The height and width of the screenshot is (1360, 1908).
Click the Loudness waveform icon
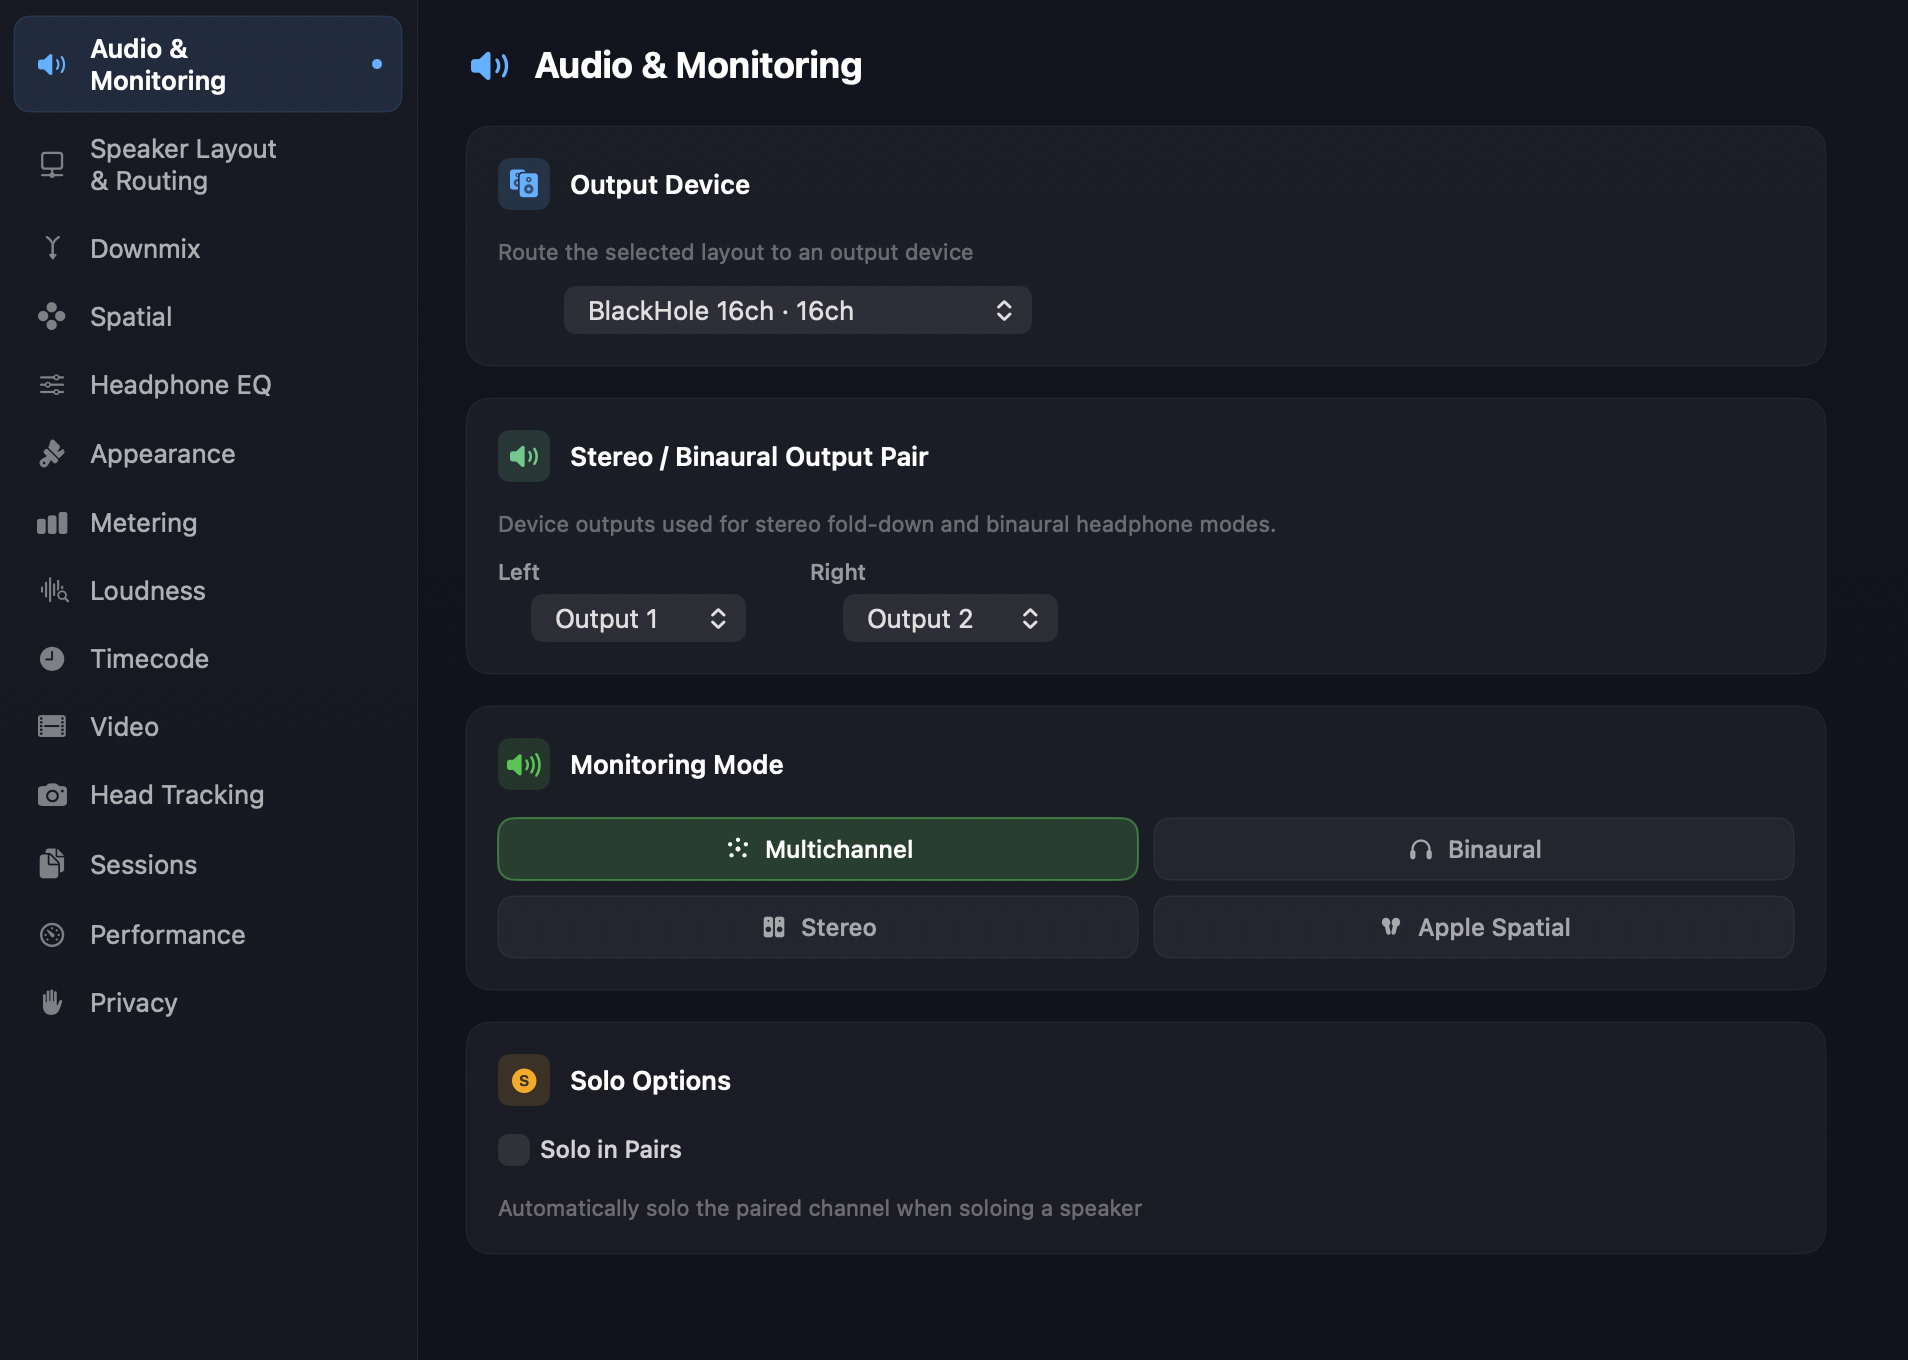pyautogui.click(x=54, y=590)
